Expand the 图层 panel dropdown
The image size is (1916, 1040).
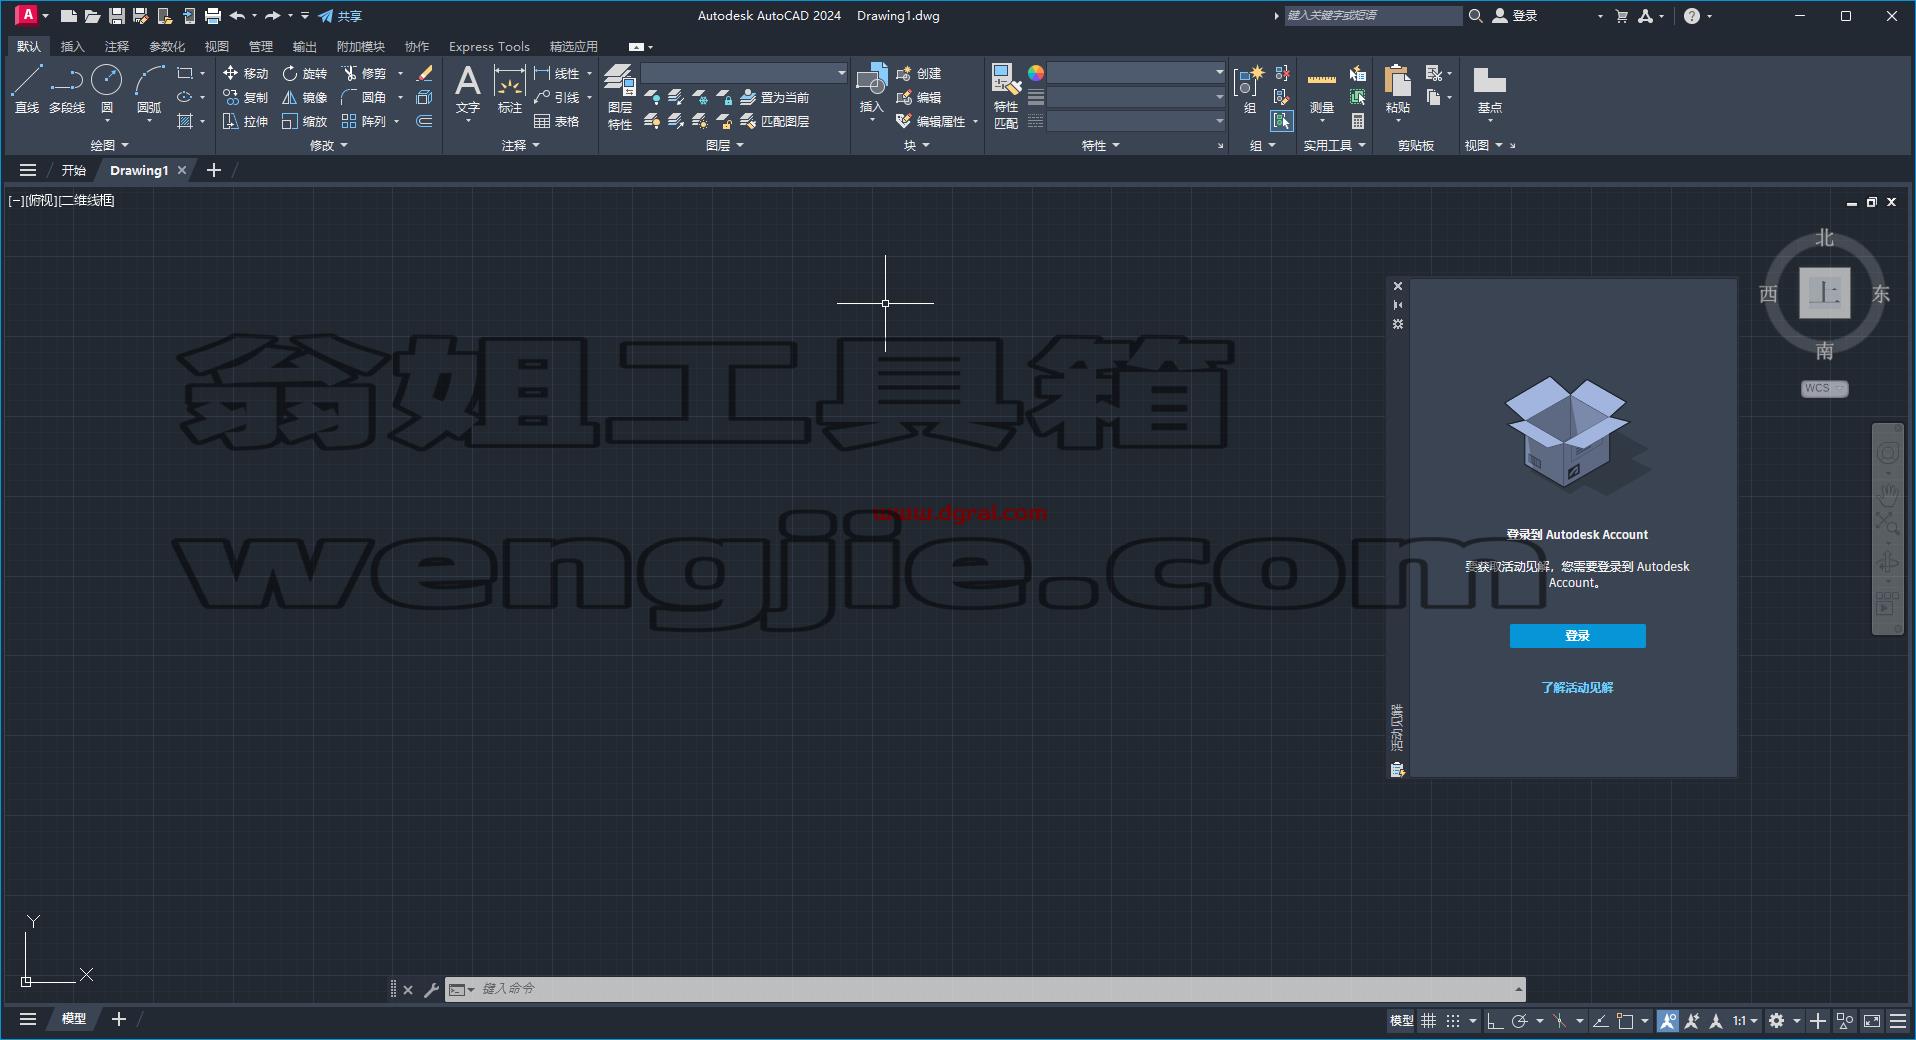click(725, 145)
